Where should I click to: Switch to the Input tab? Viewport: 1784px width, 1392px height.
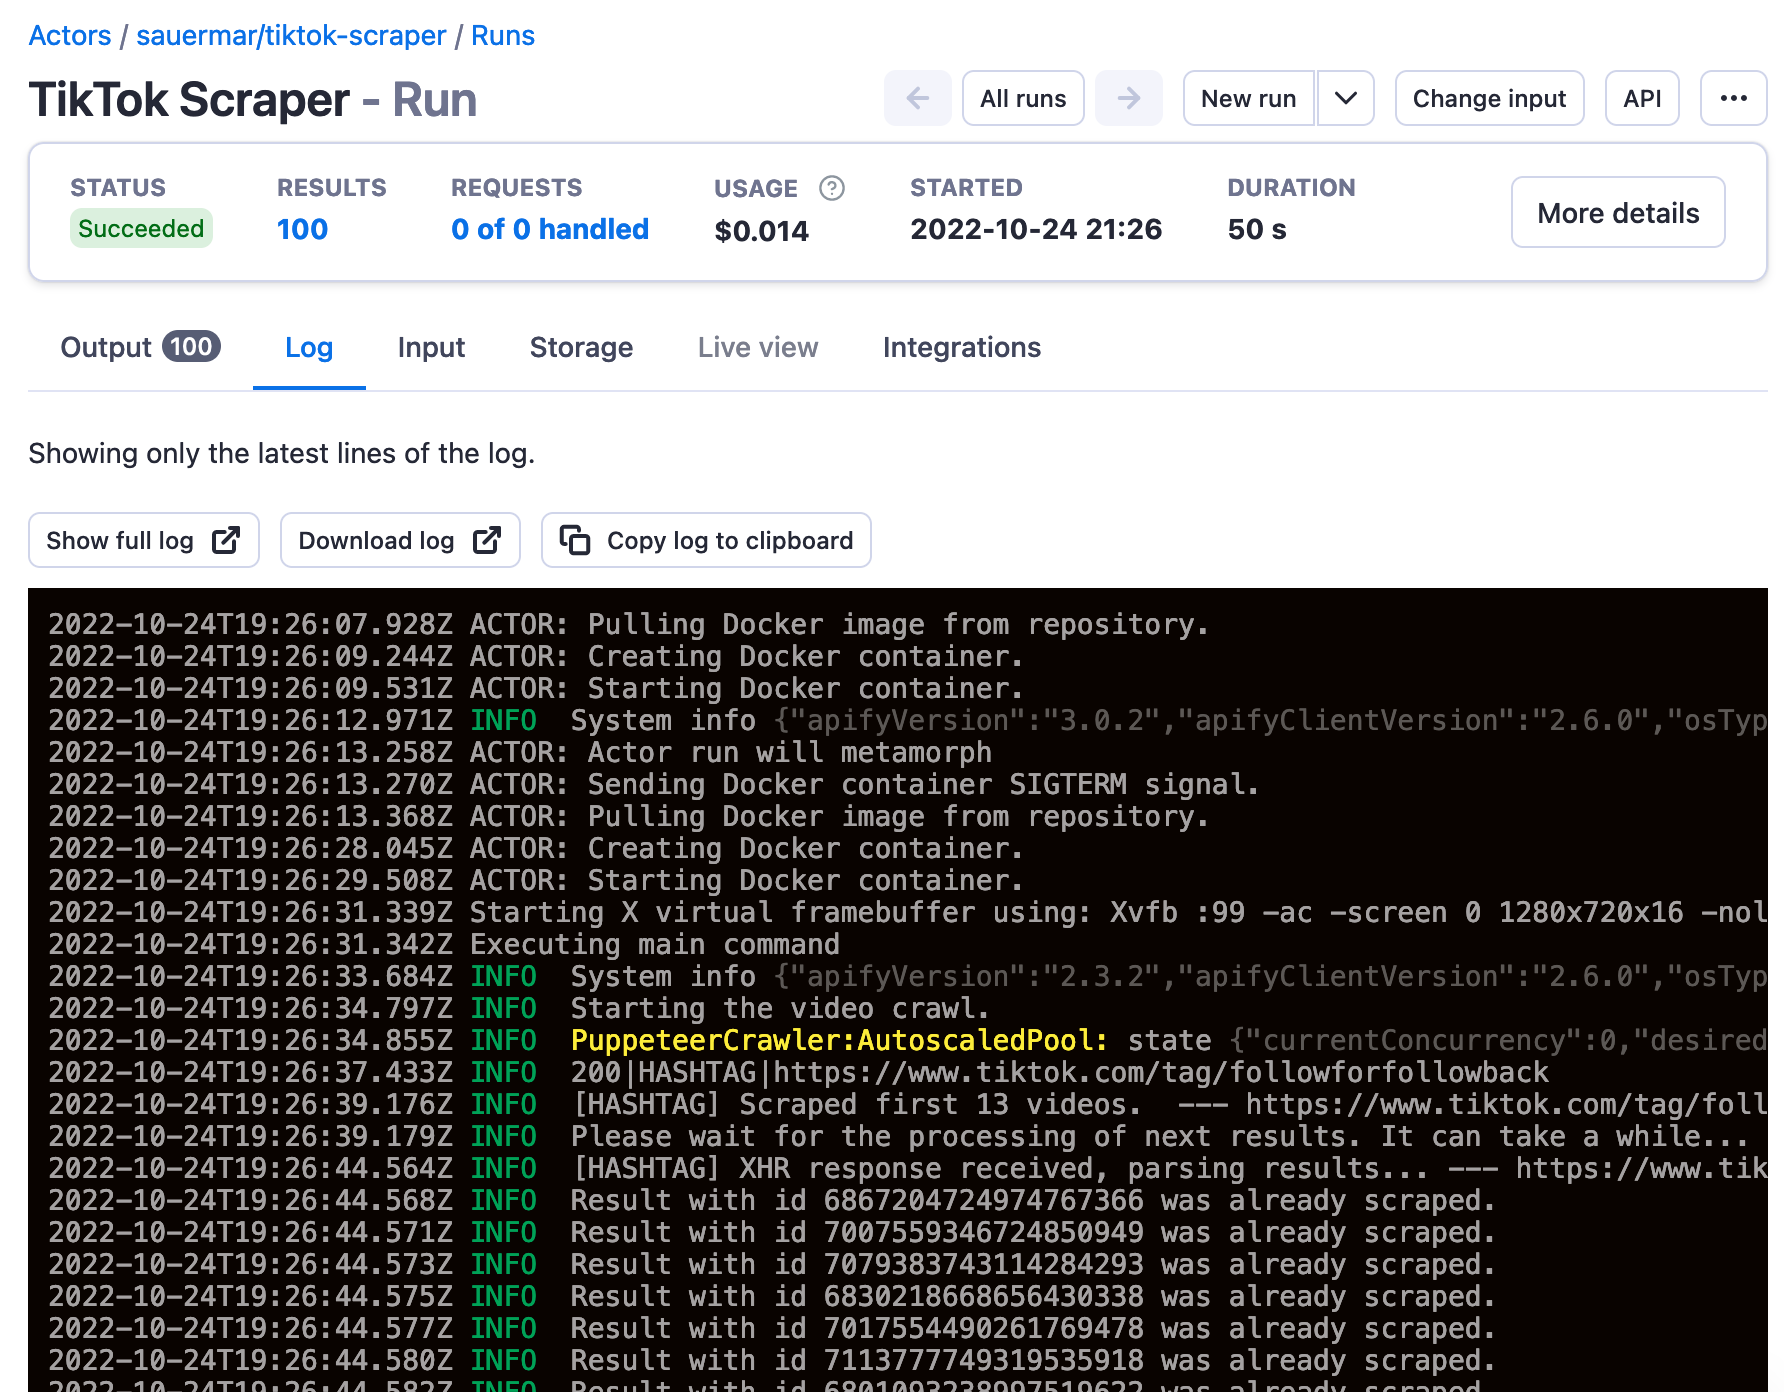[x=431, y=347]
